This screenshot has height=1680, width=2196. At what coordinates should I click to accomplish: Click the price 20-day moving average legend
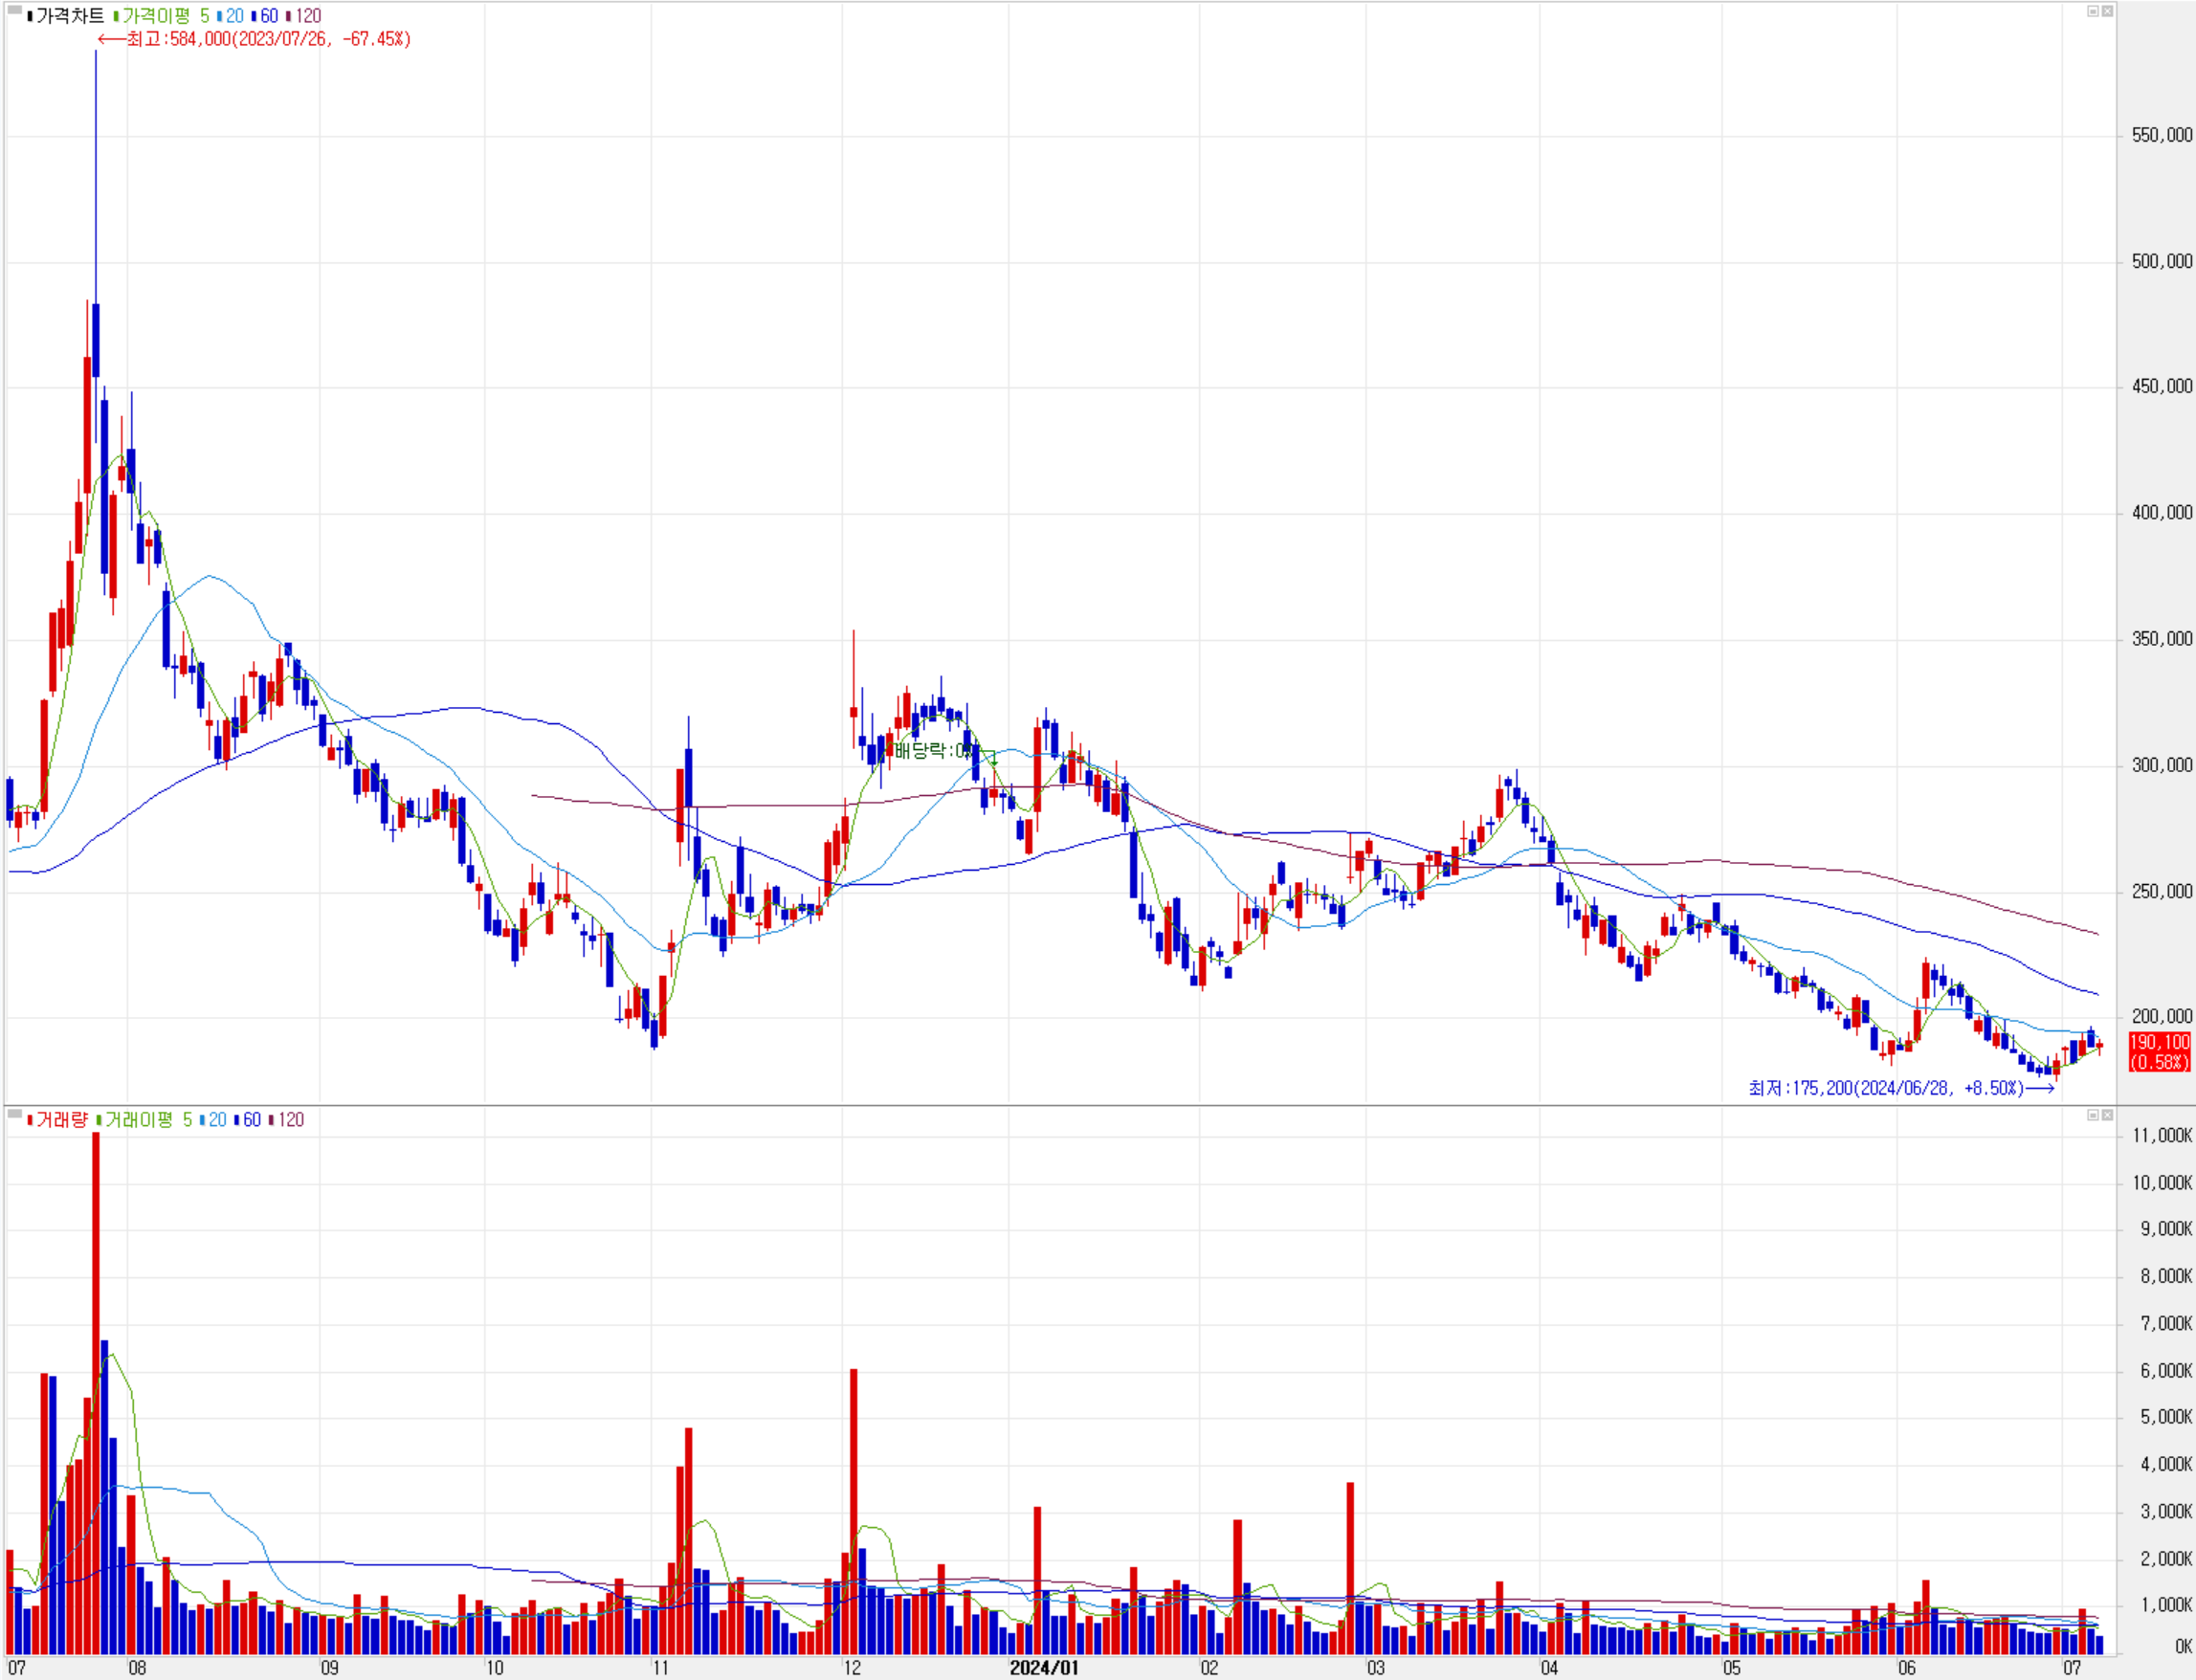point(233,16)
